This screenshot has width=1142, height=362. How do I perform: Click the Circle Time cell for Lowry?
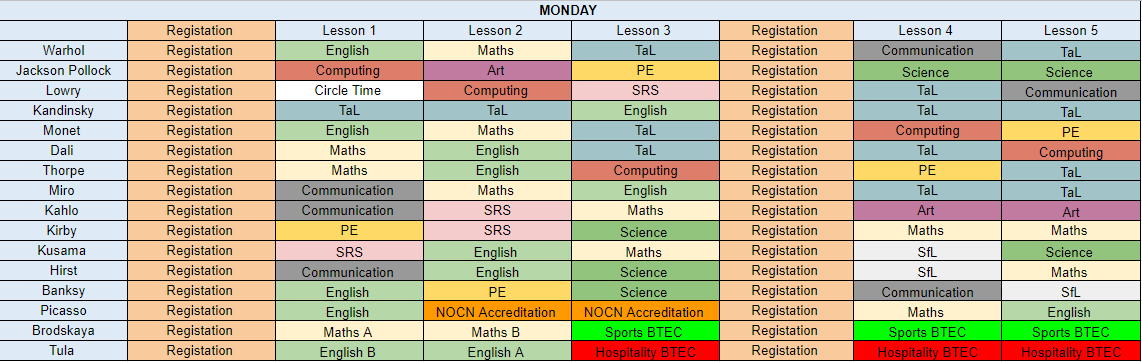(x=350, y=91)
